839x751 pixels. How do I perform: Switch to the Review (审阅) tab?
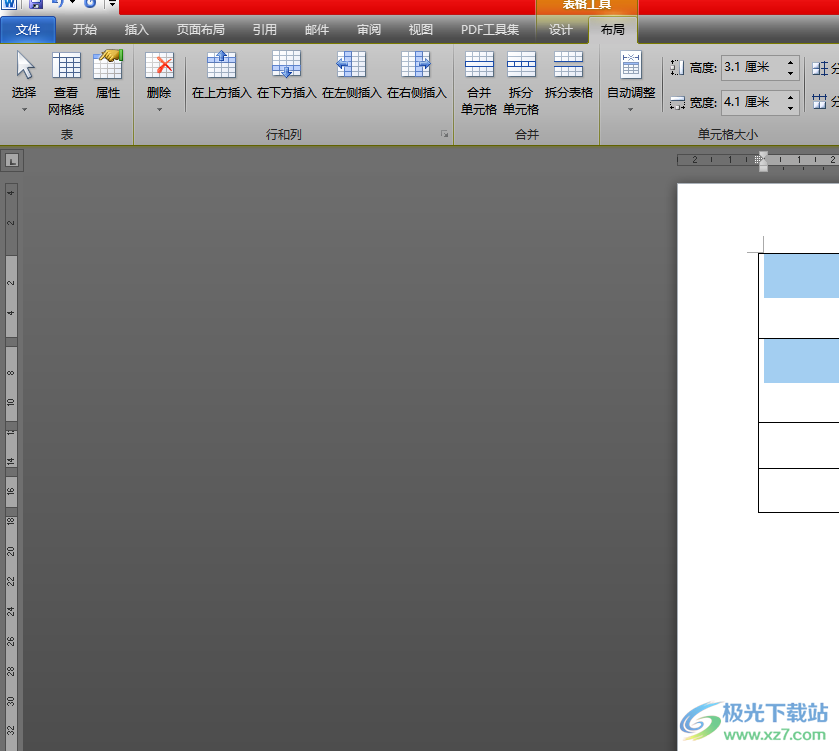point(369,29)
